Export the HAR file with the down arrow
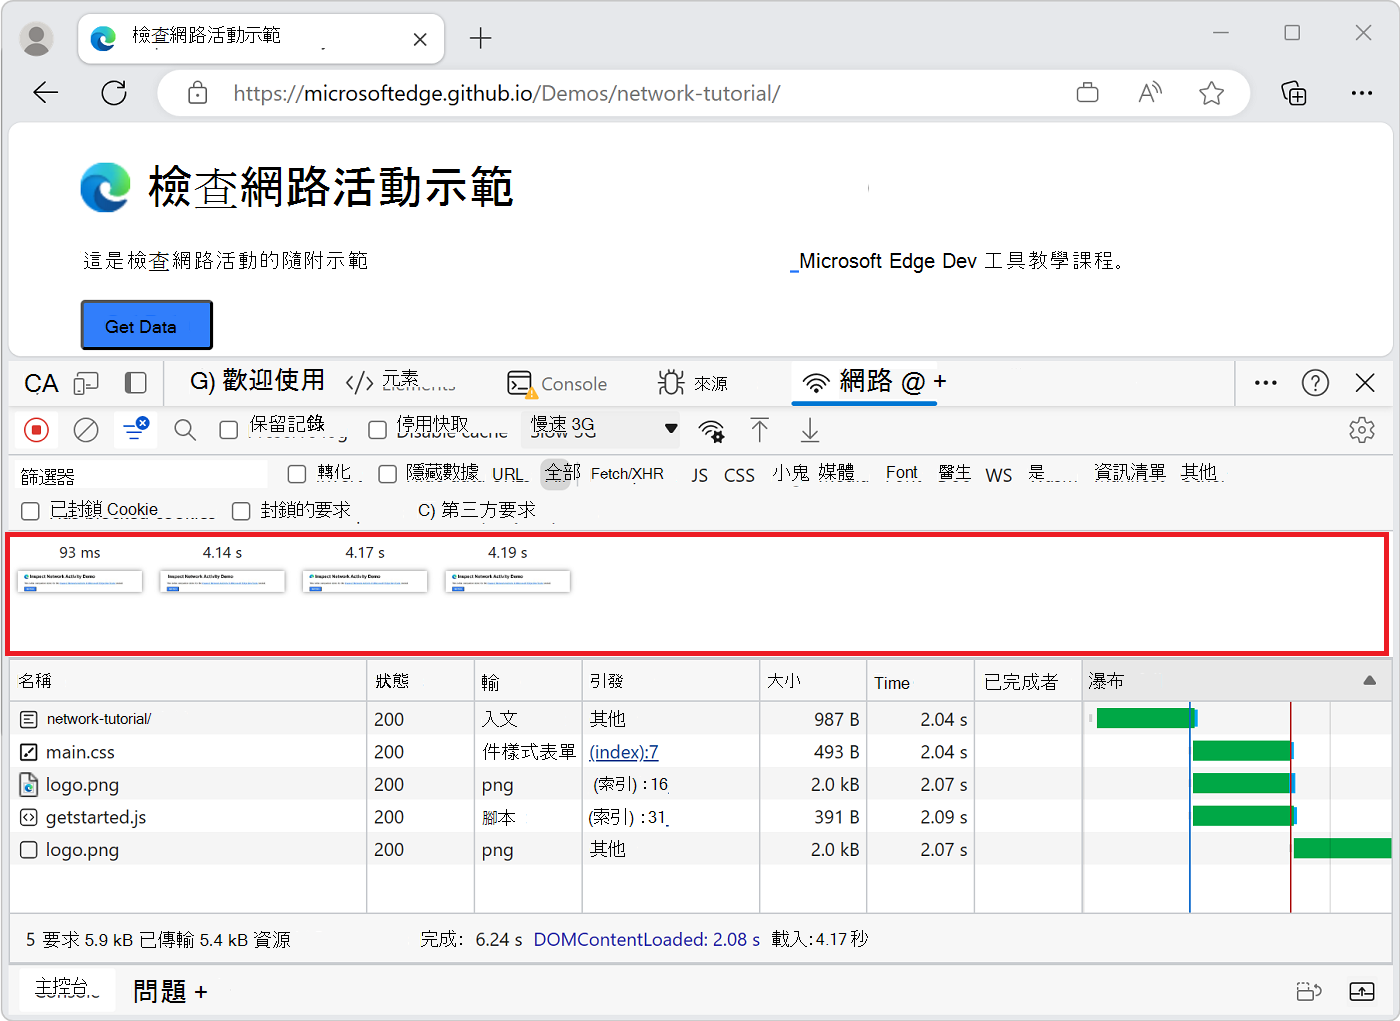This screenshot has width=1400, height=1021. 810,429
